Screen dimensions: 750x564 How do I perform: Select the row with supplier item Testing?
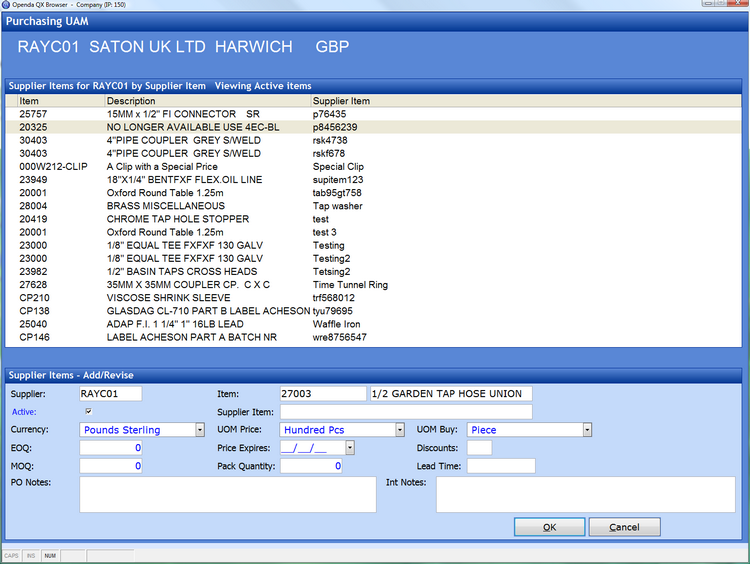(x=373, y=245)
